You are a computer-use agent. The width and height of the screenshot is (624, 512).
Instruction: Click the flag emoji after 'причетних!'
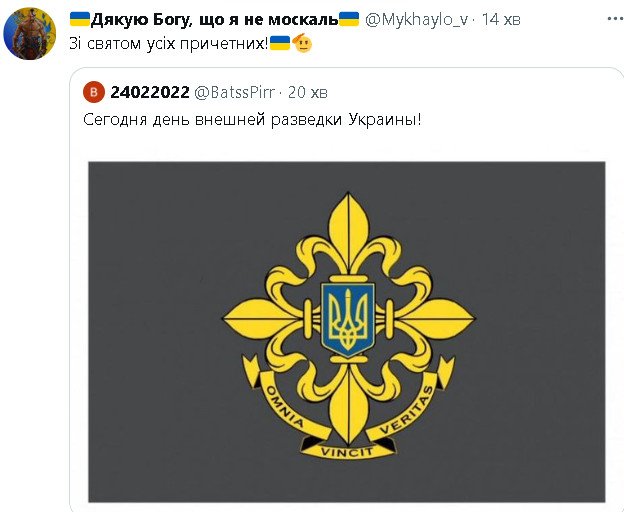[280, 43]
